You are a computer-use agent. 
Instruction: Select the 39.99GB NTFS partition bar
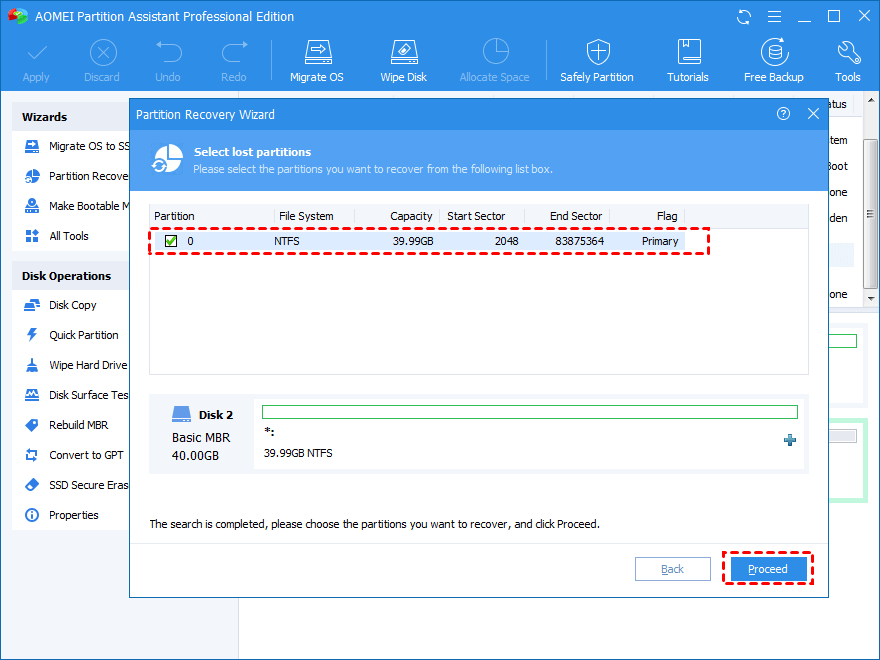529,412
